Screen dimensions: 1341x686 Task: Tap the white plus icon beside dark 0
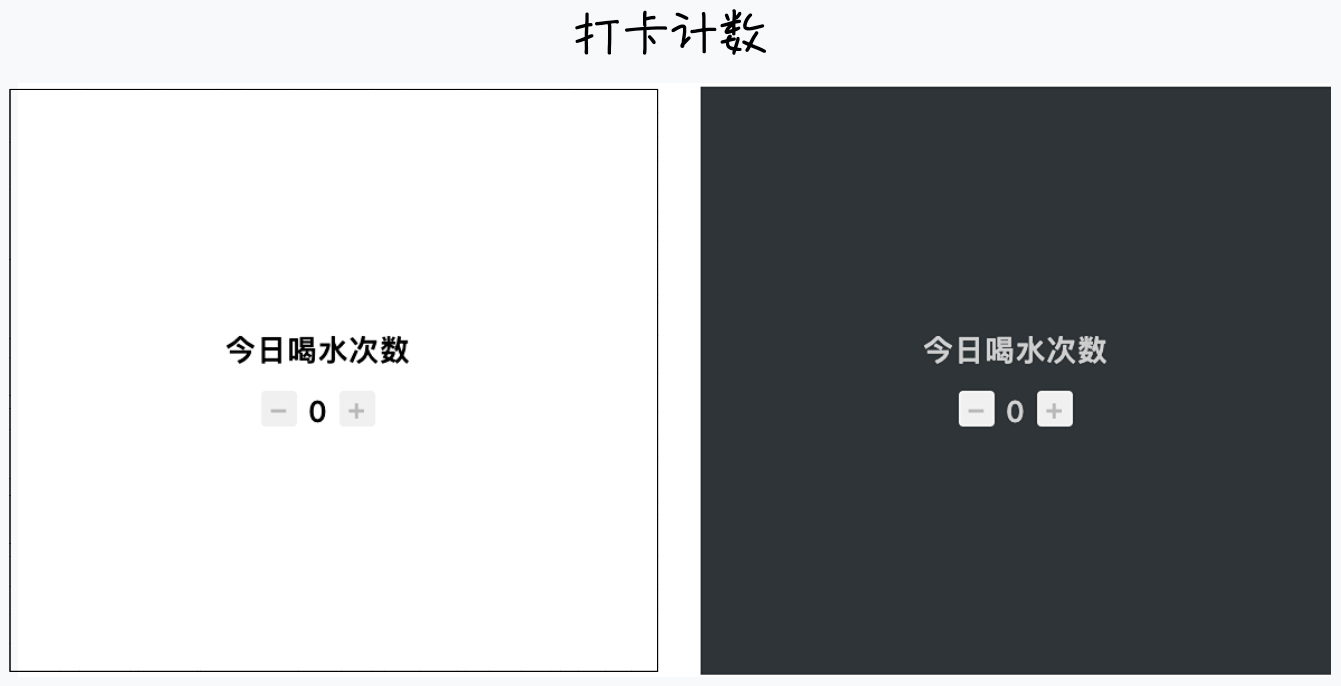tap(1055, 410)
